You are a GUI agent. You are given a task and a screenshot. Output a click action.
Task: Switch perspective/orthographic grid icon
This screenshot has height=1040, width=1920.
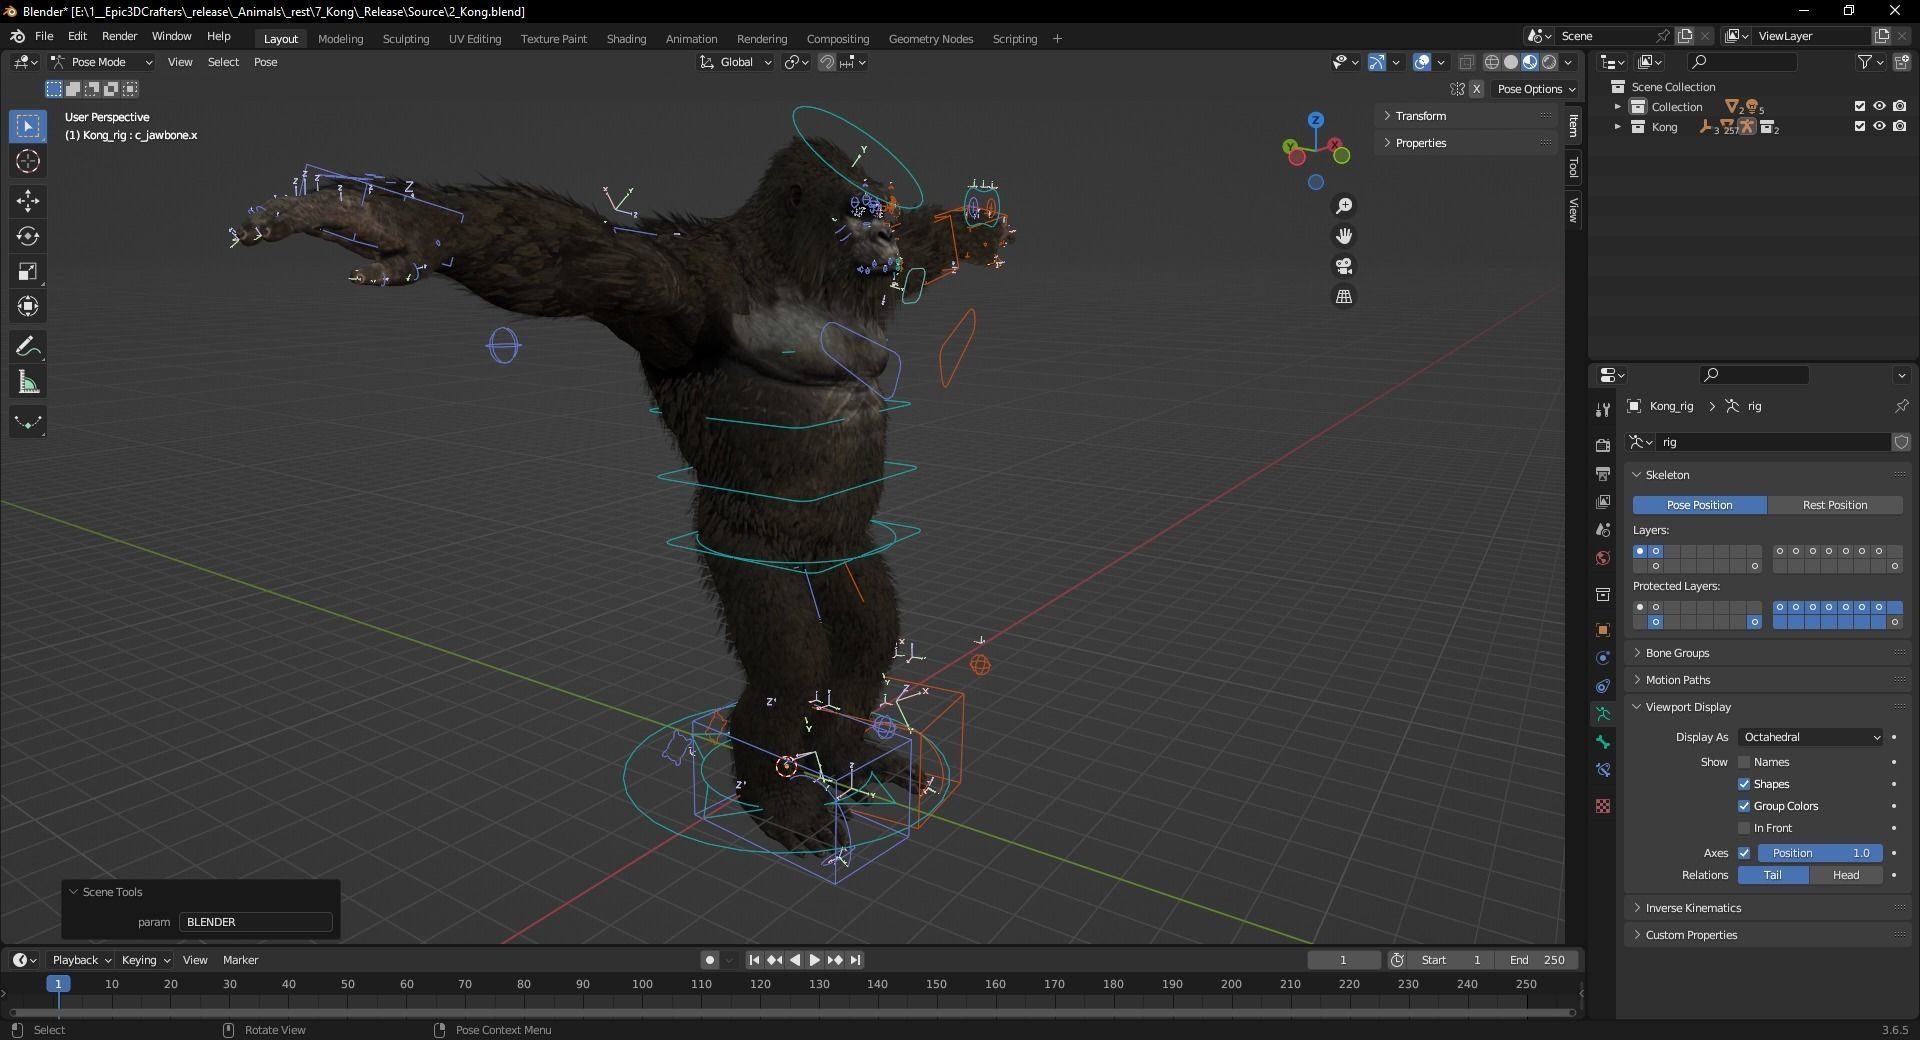coord(1344,297)
